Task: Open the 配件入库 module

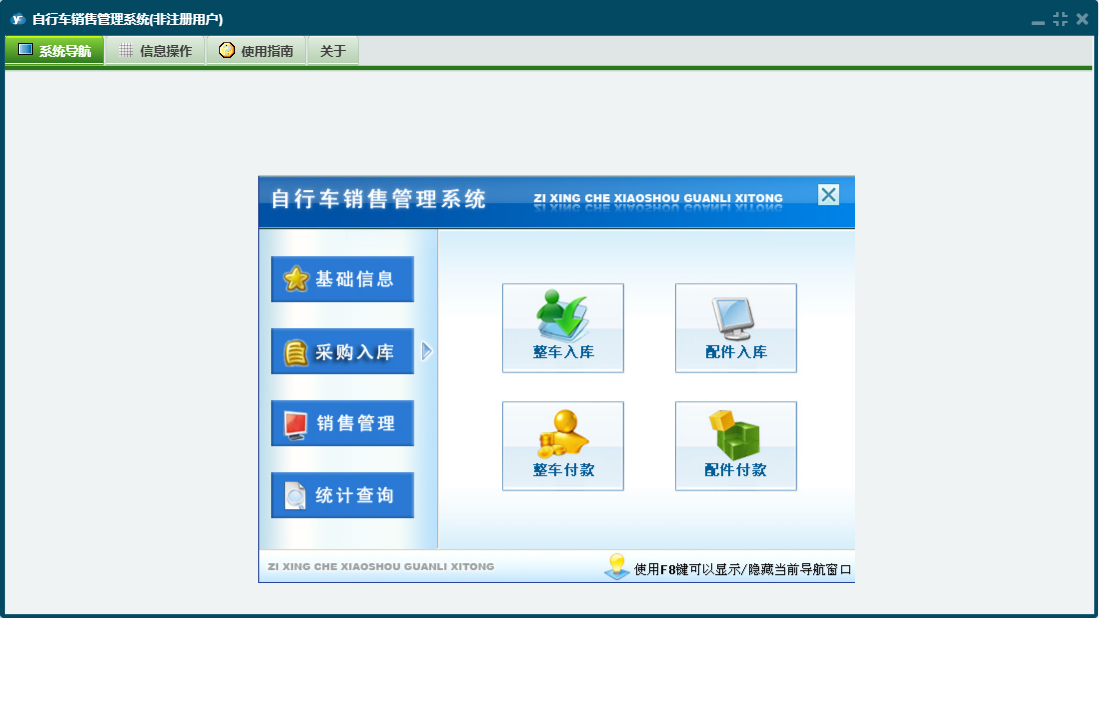Action: pyautogui.click(x=735, y=328)
